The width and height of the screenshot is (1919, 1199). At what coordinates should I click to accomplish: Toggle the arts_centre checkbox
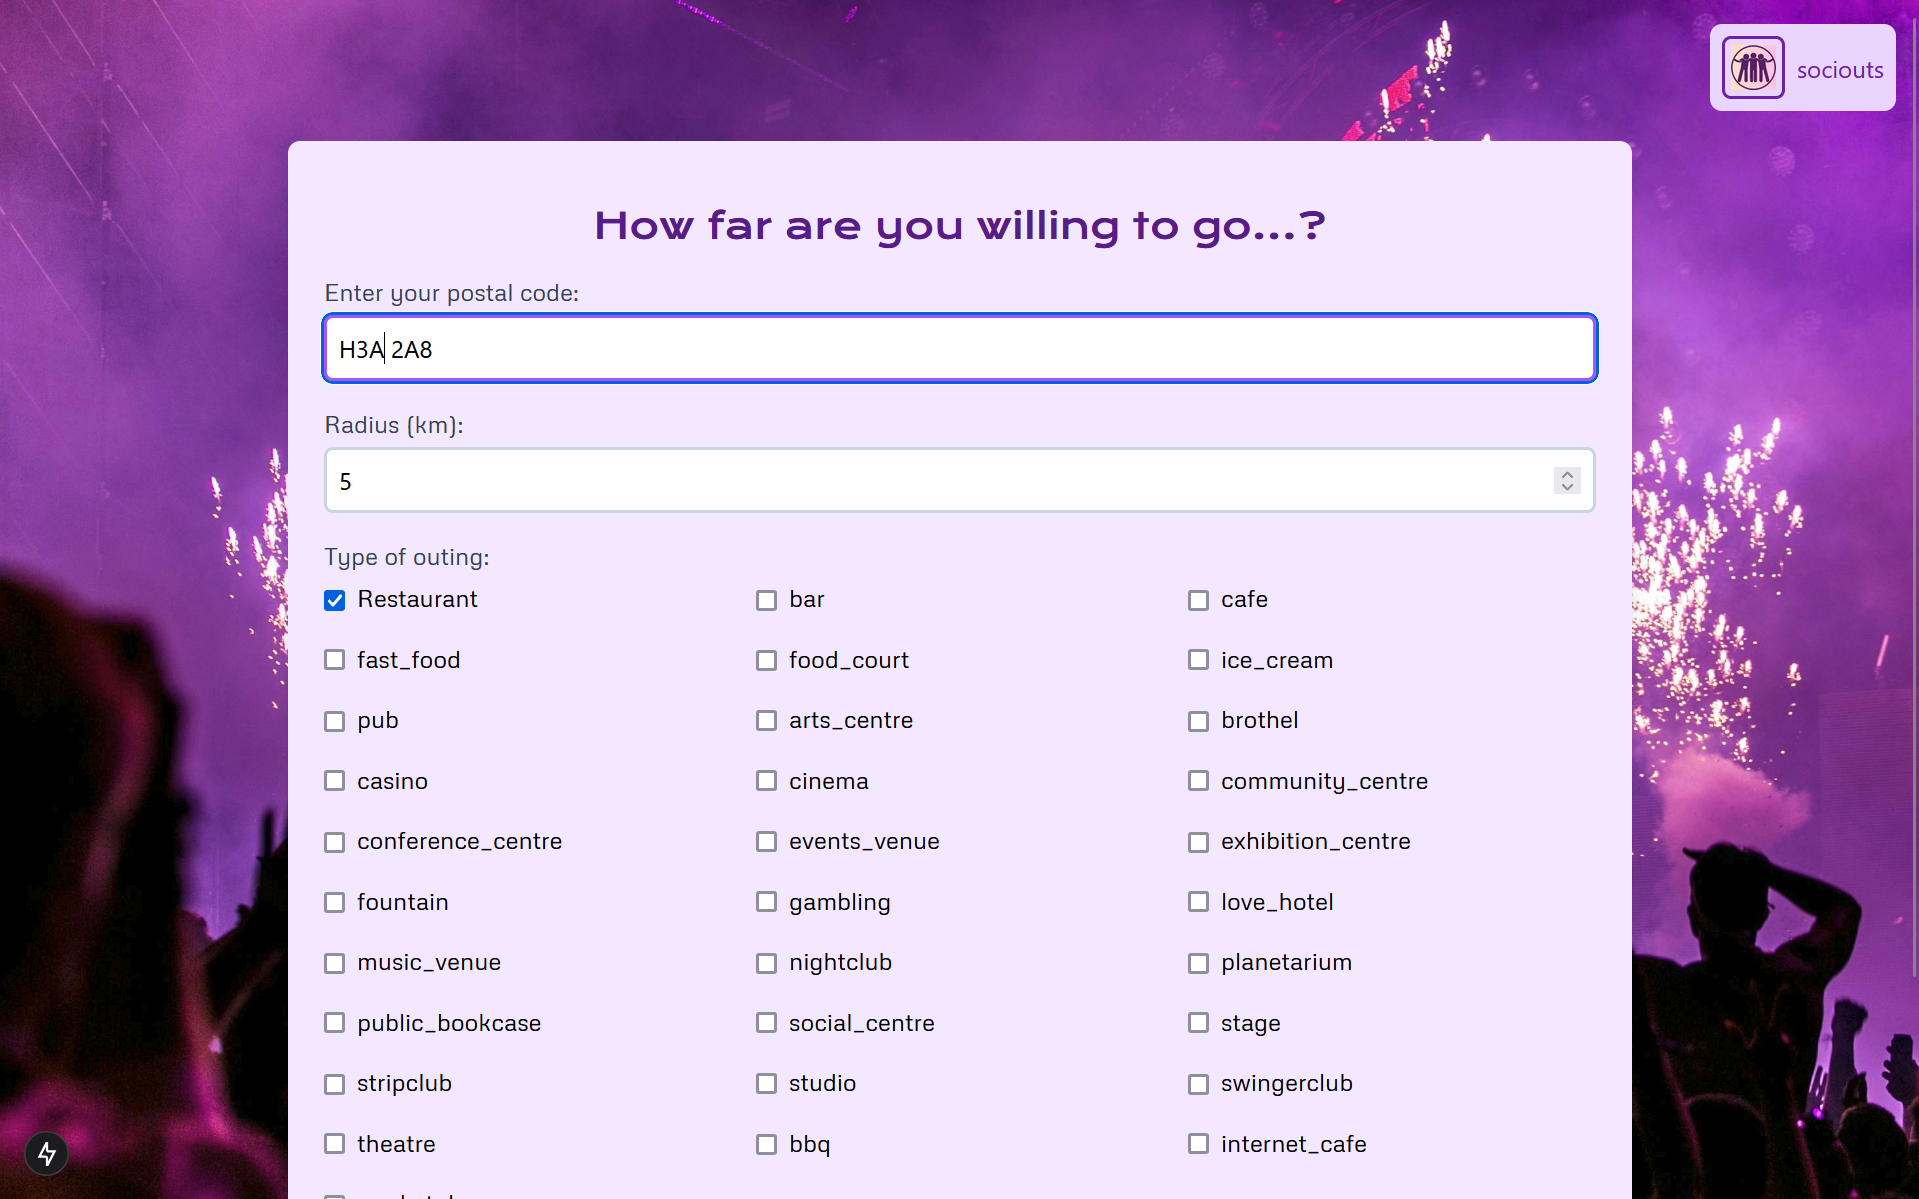766,721
